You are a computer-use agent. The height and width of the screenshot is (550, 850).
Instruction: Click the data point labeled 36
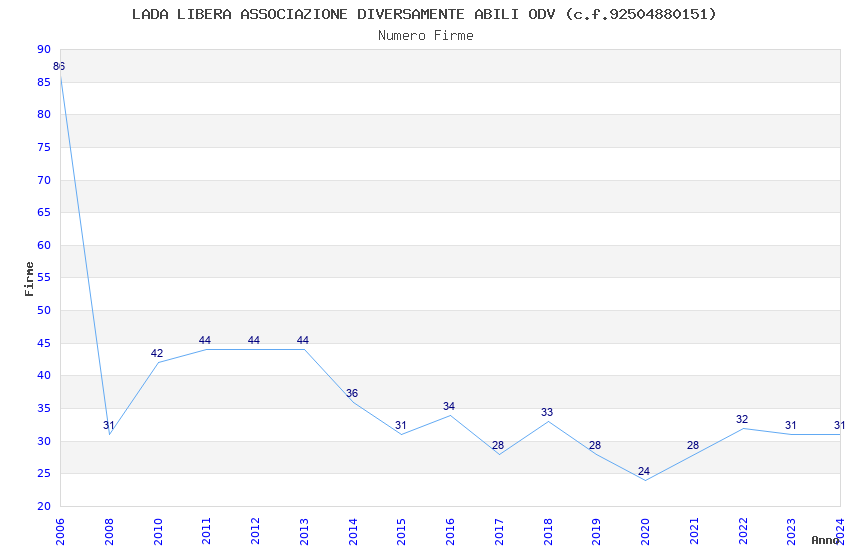(352, 401)
